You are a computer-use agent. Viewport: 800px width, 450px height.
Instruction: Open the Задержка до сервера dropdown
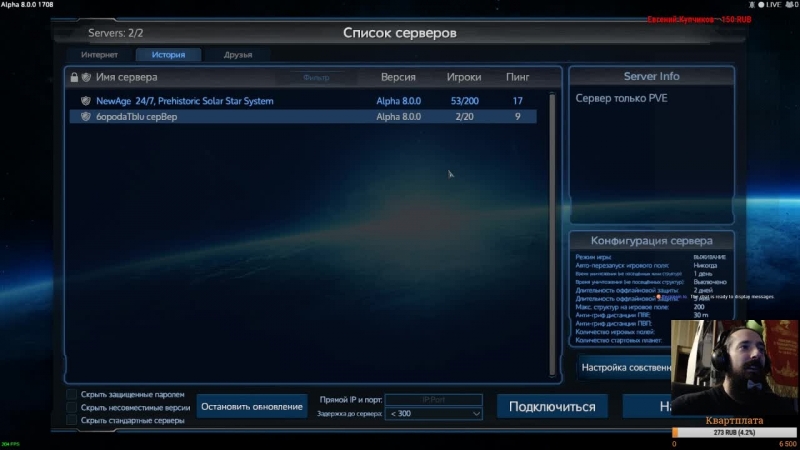434,413
